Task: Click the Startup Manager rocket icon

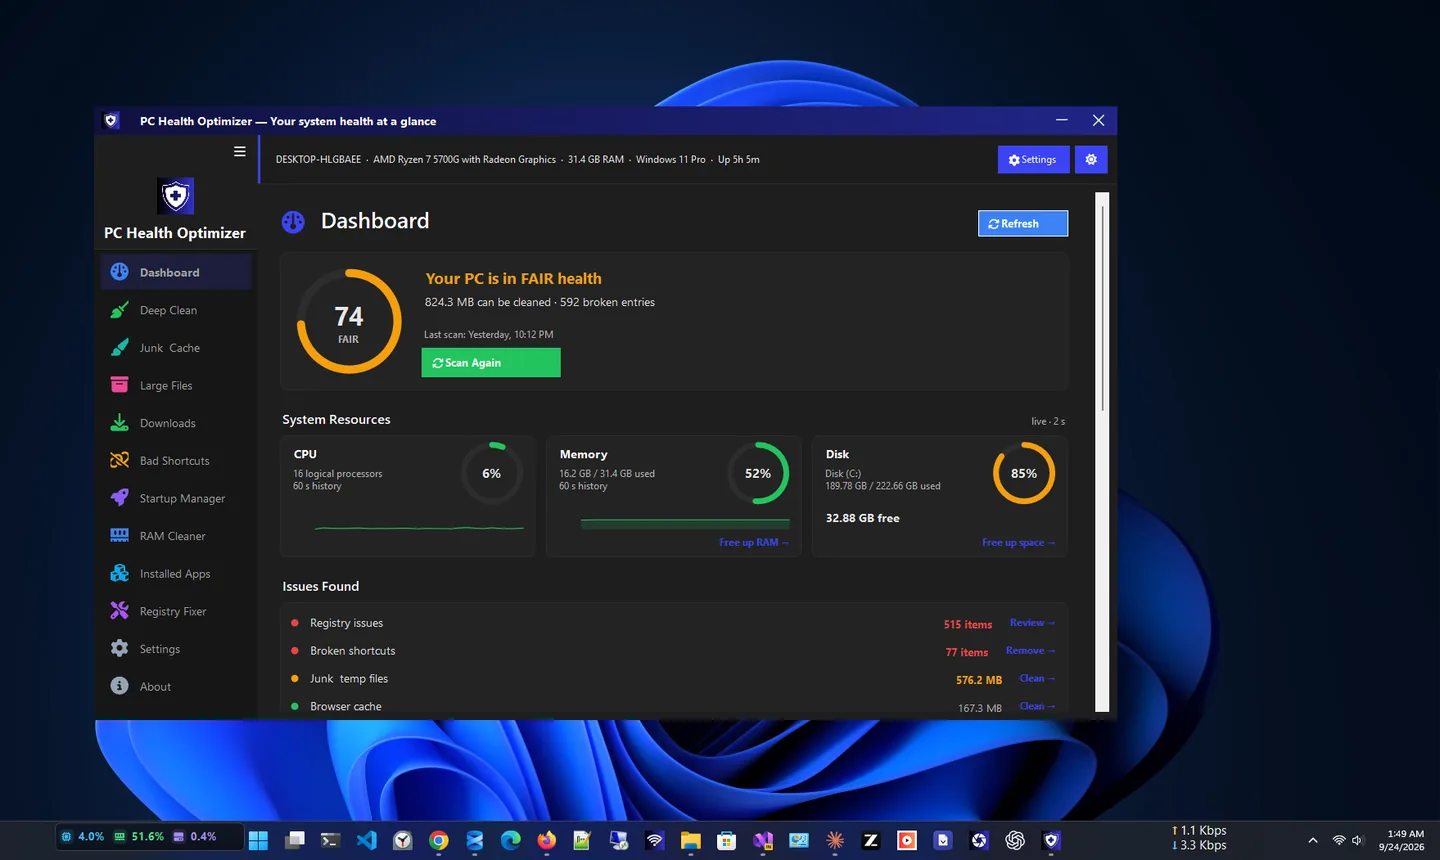Action: pos(119,498)
